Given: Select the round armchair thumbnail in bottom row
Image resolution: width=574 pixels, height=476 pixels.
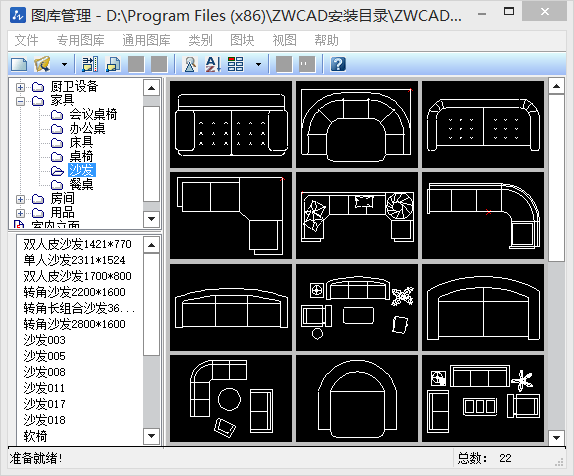Looking at the screenshot, I should pos(357,398).
